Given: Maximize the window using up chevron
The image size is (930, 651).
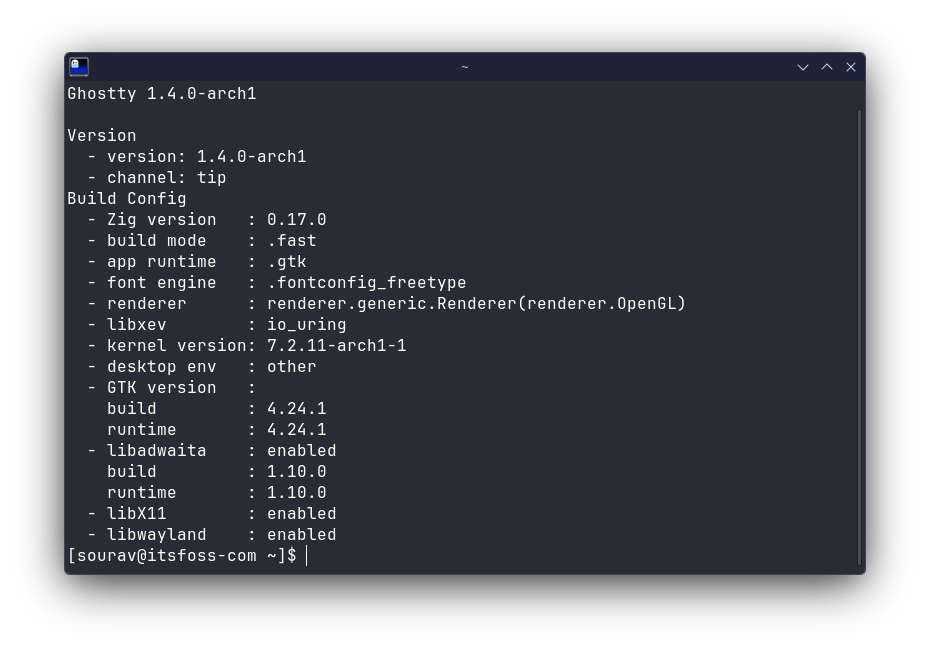Looking at the screenshot, I should (827, 67).
